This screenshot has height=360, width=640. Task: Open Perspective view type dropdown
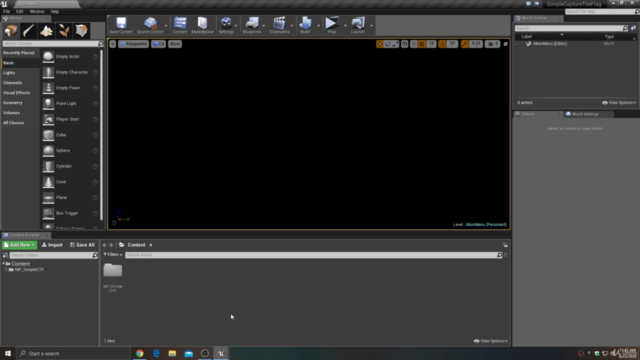point(133,44)
